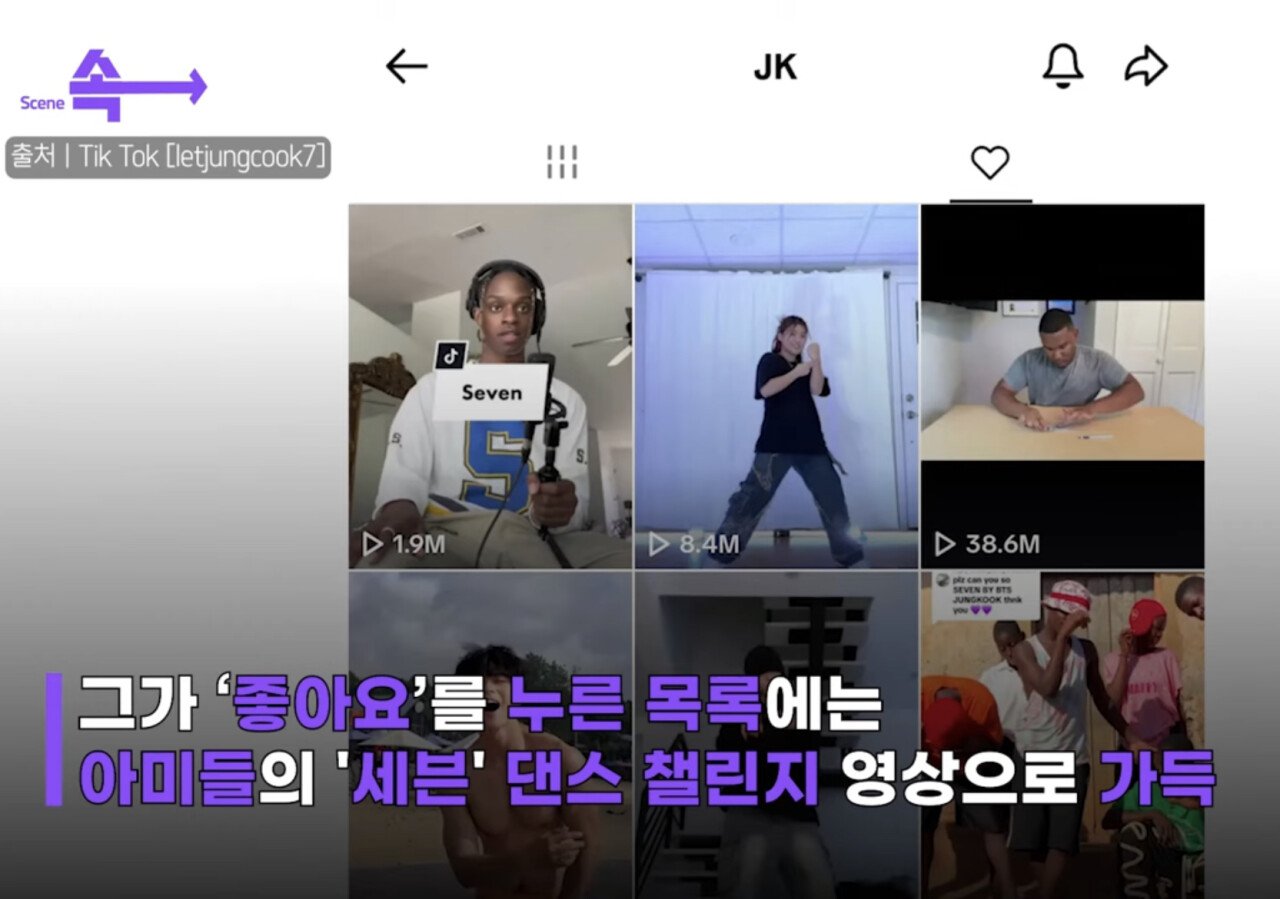Click the 1.9M play count
Viewport: 1280px width, 899px height.
click(x=404, y=544)
